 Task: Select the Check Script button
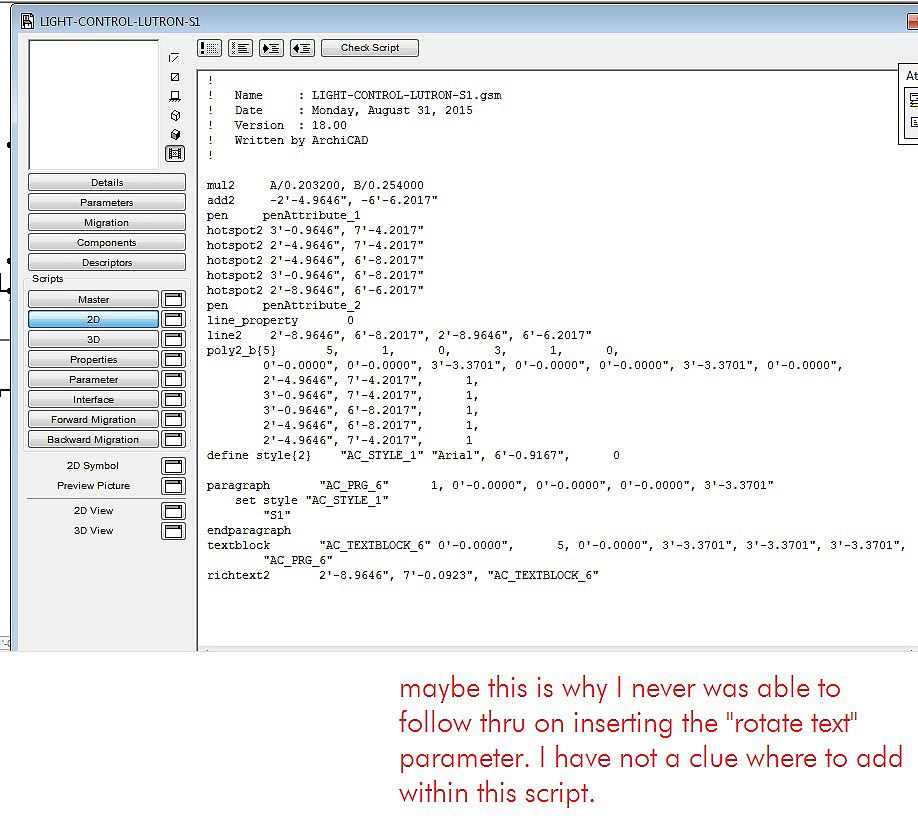pos(370,48)
